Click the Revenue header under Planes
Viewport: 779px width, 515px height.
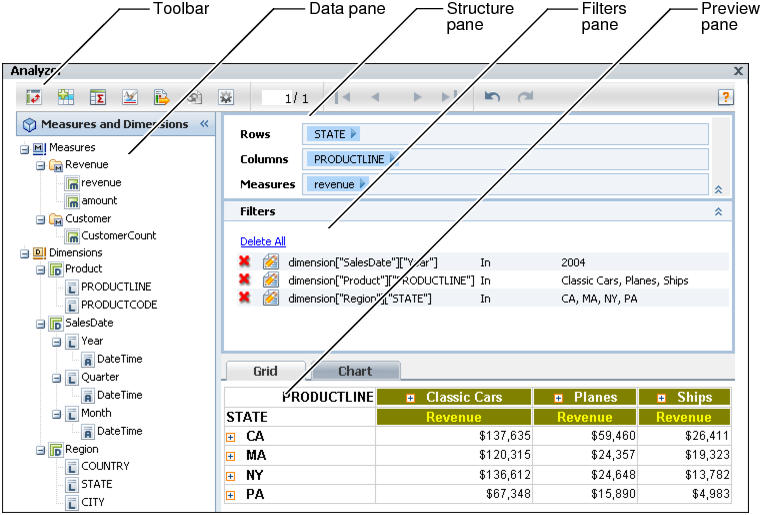585,417
